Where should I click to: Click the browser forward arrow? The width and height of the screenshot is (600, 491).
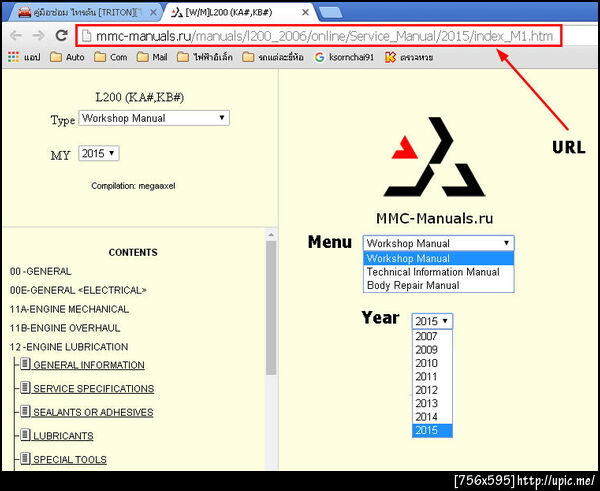coord(38,36)
